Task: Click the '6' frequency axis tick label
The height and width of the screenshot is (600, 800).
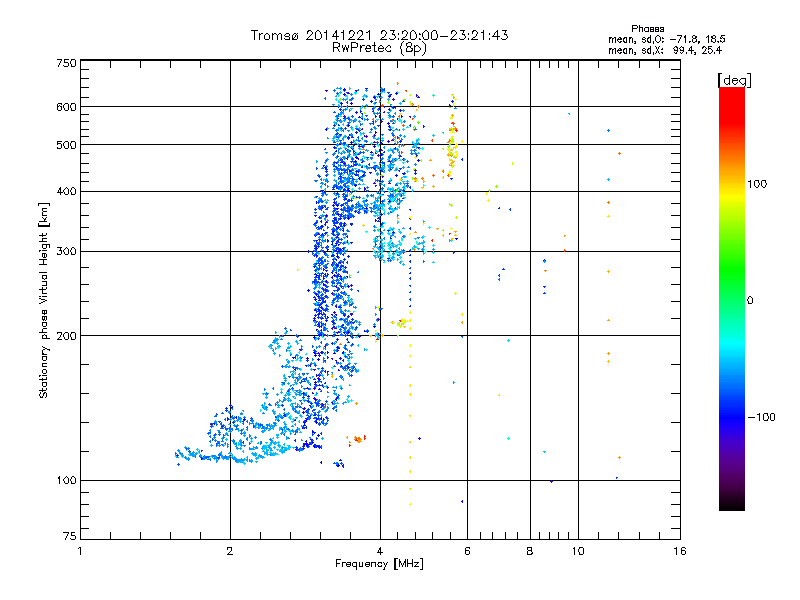Action: tap(467, 551)
